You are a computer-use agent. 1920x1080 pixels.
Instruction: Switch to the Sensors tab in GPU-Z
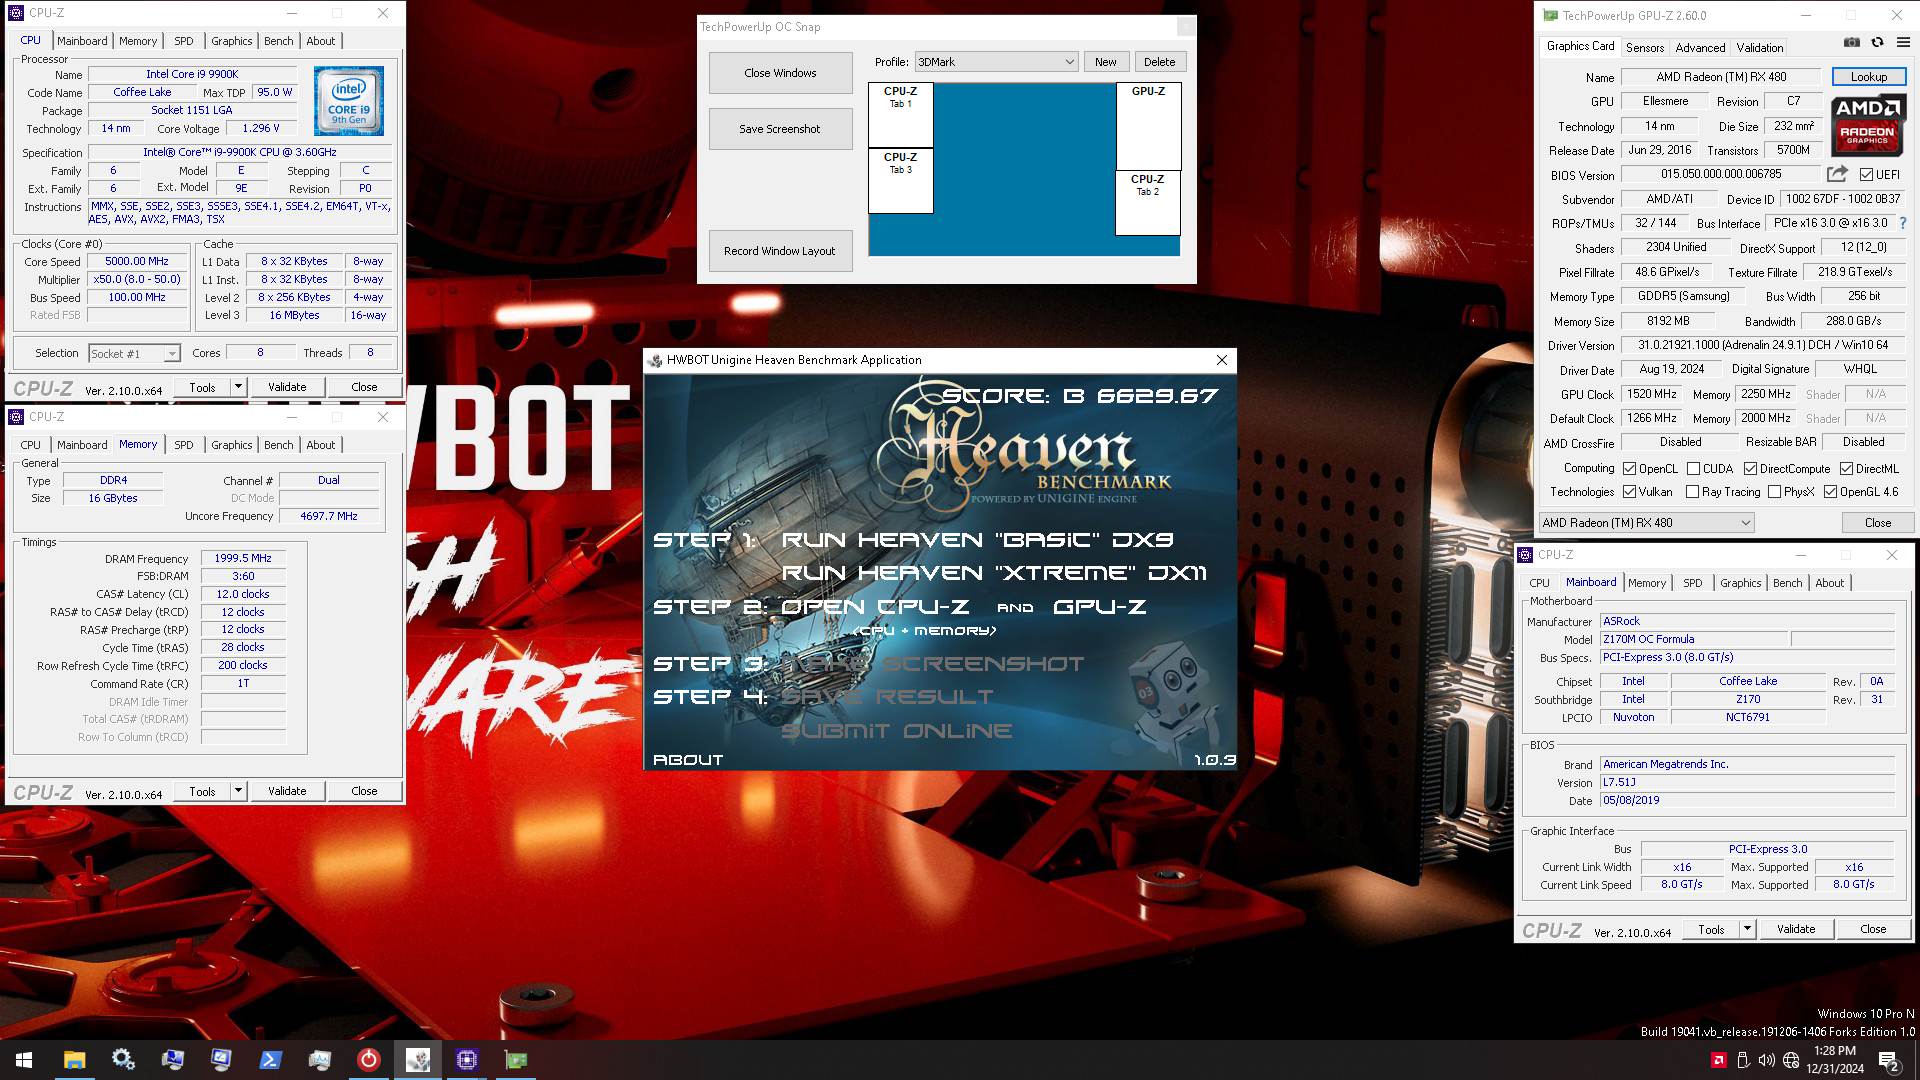[x=1644, y=47]
